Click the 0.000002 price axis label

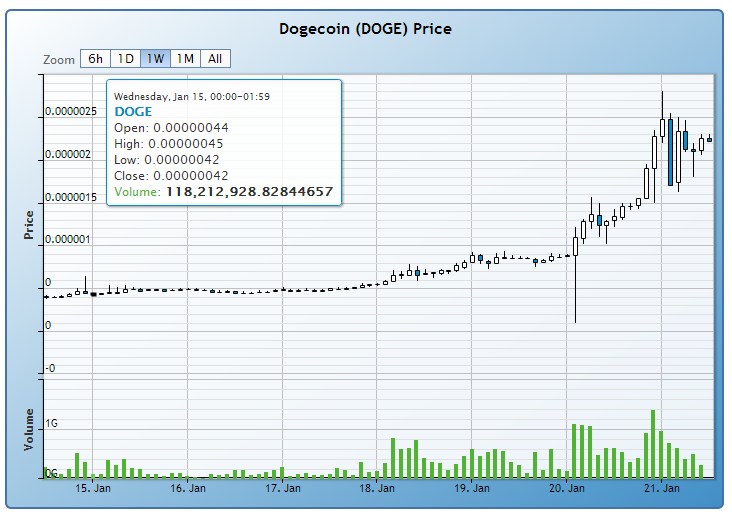(68, 155)
